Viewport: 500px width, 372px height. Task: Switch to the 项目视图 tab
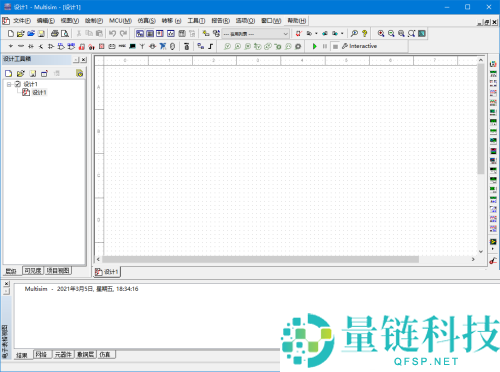point(58,271)
